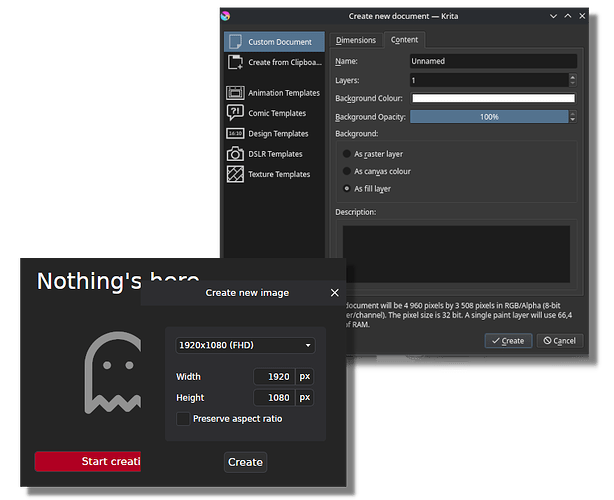Click the Create new image dialog title
The image size is (614, 500).
247,293
